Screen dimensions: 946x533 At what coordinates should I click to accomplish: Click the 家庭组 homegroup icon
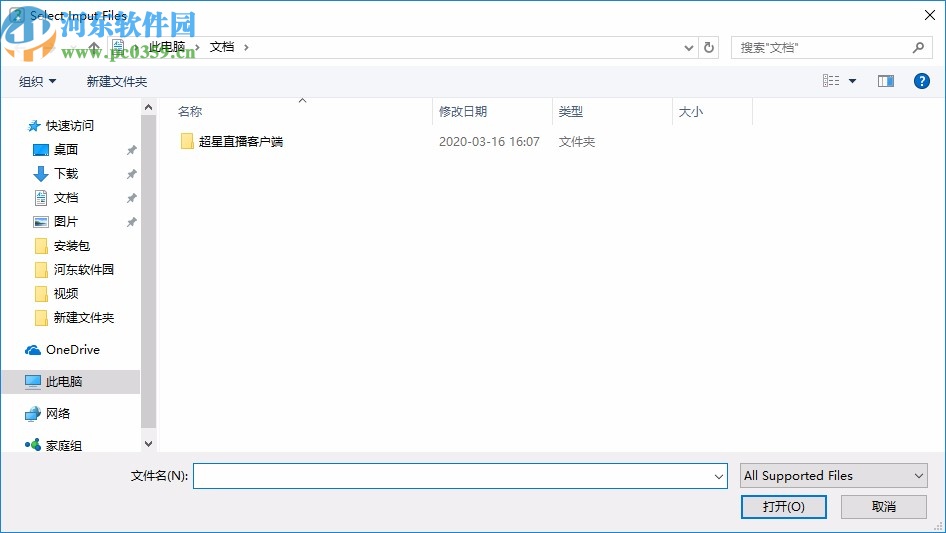click(x=33, y=445)
